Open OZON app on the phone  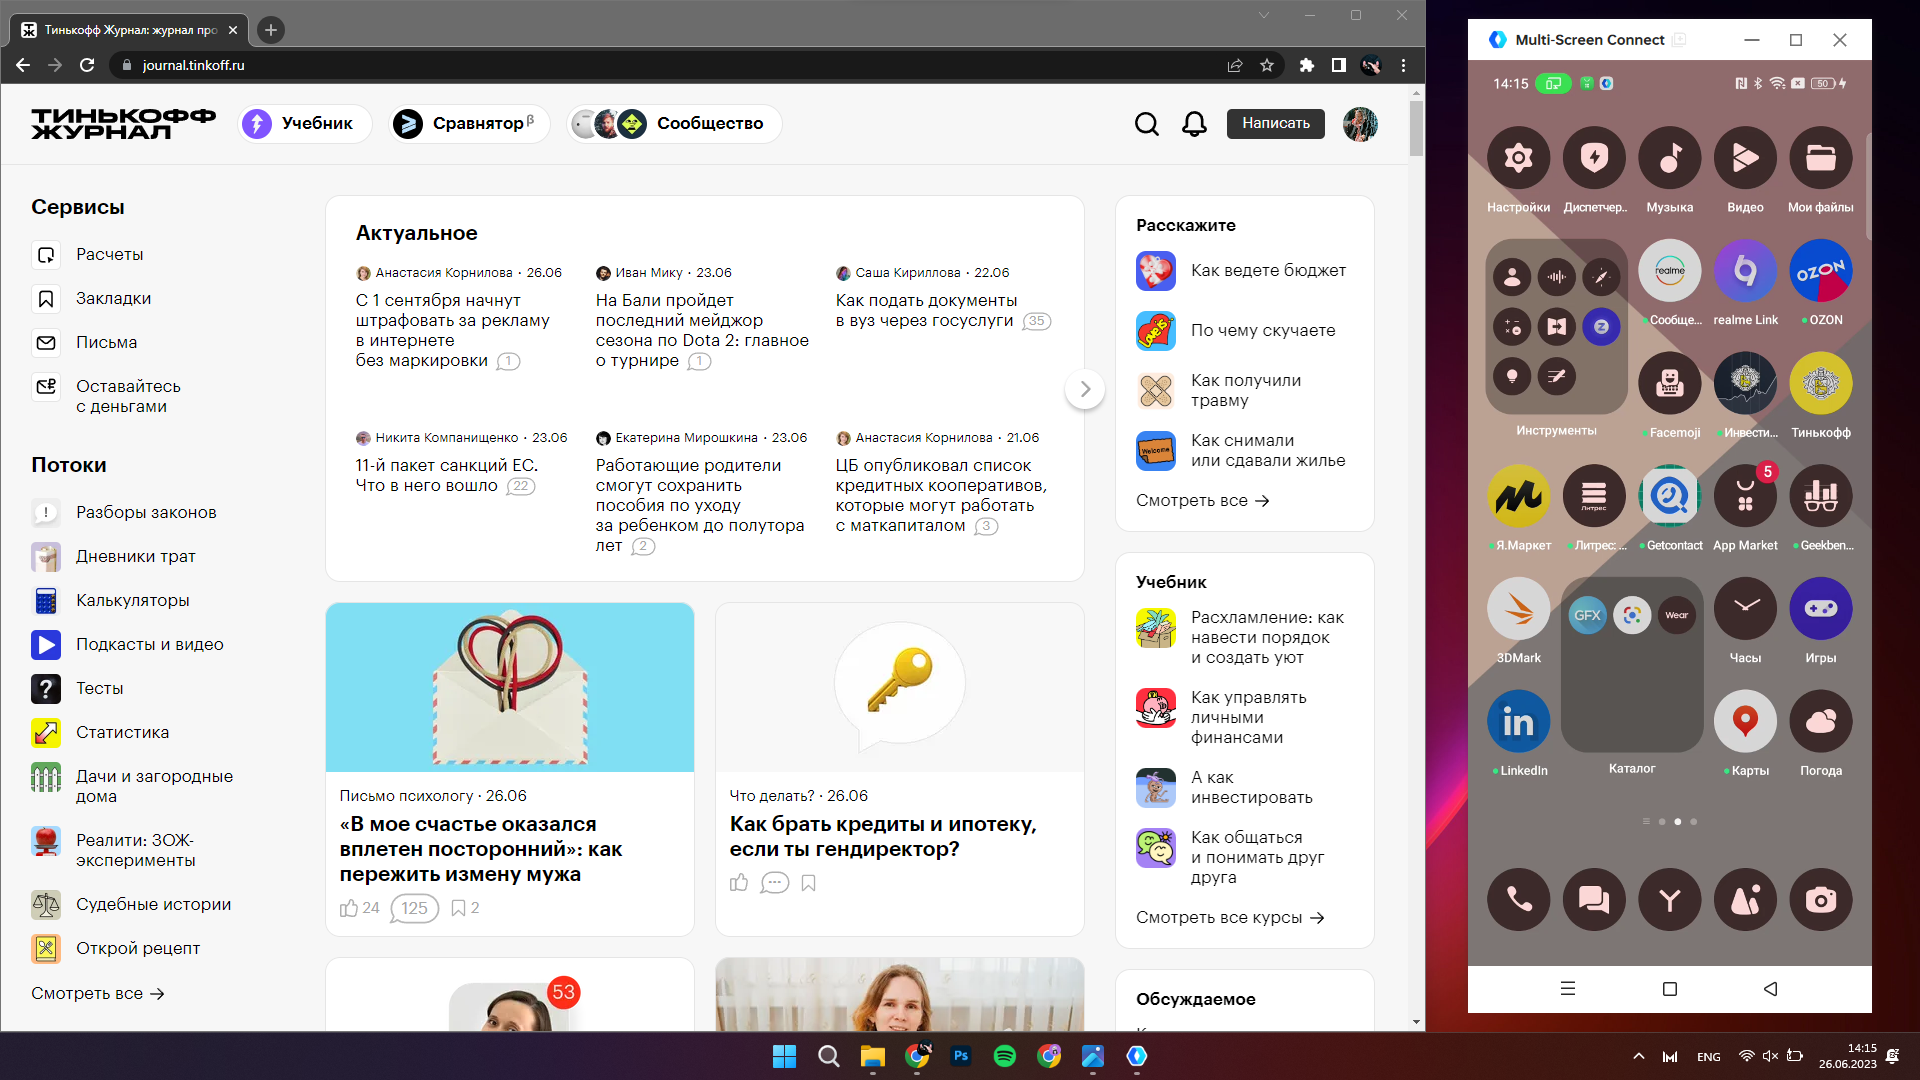point(1821,270)
